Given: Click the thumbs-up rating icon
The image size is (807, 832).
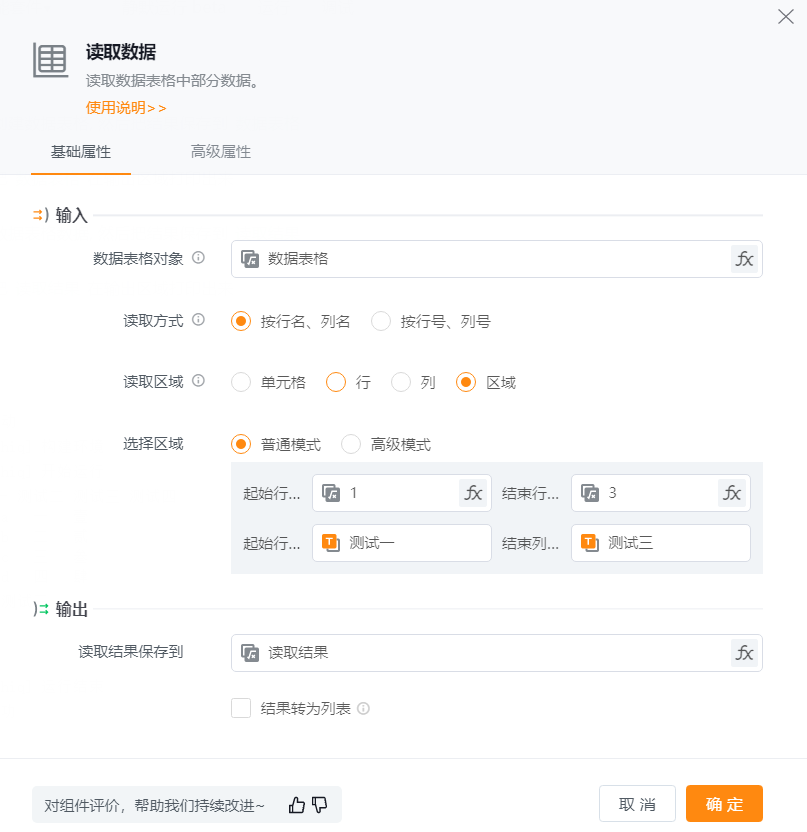Looking at the screenshot, I should pyautogui.click(x=297, y=805).
